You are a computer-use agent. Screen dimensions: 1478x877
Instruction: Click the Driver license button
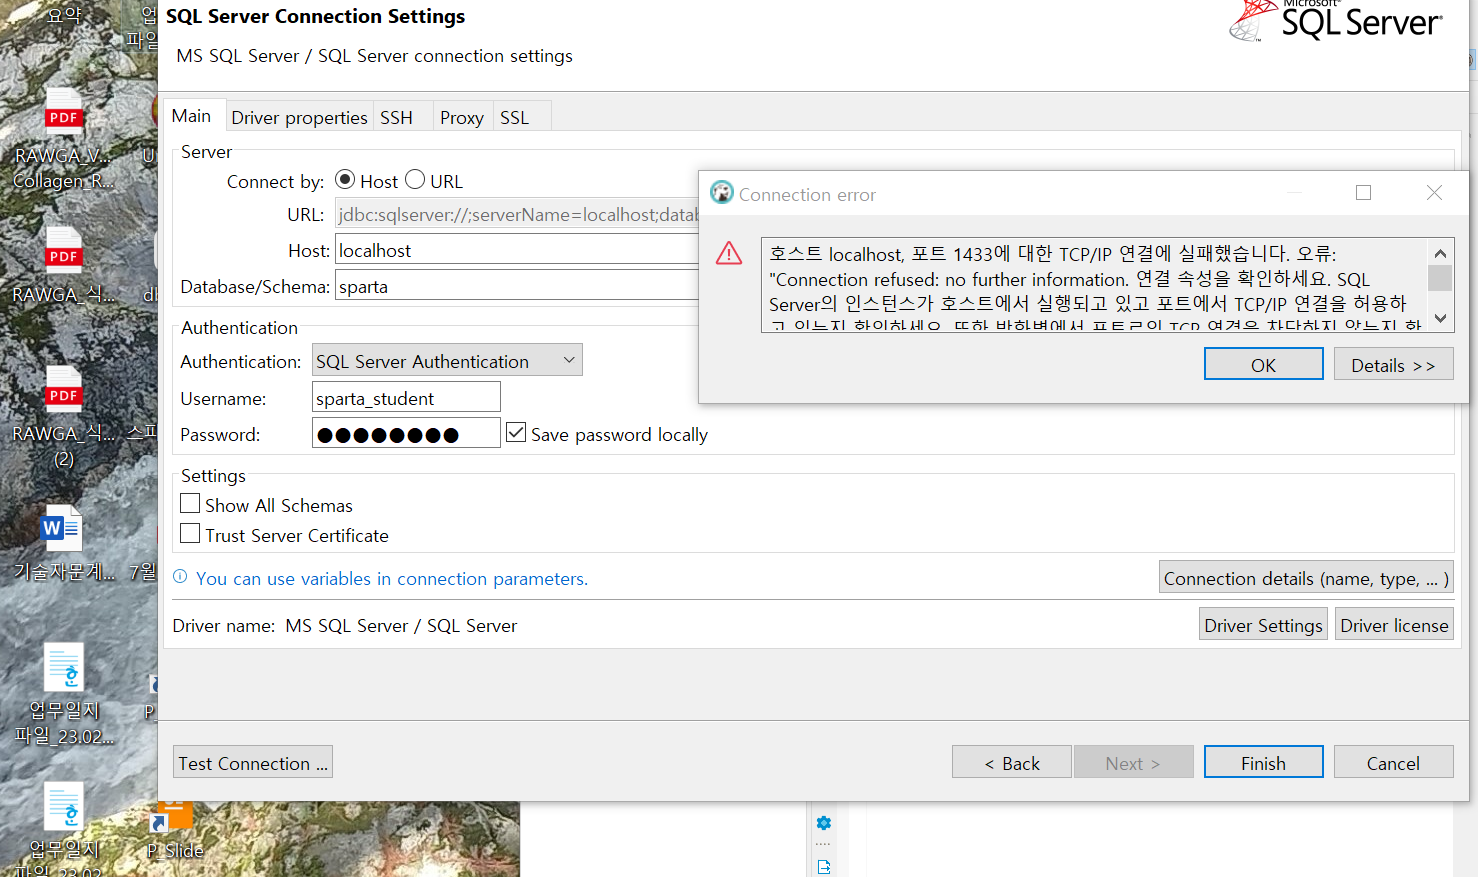(1395, 625)
